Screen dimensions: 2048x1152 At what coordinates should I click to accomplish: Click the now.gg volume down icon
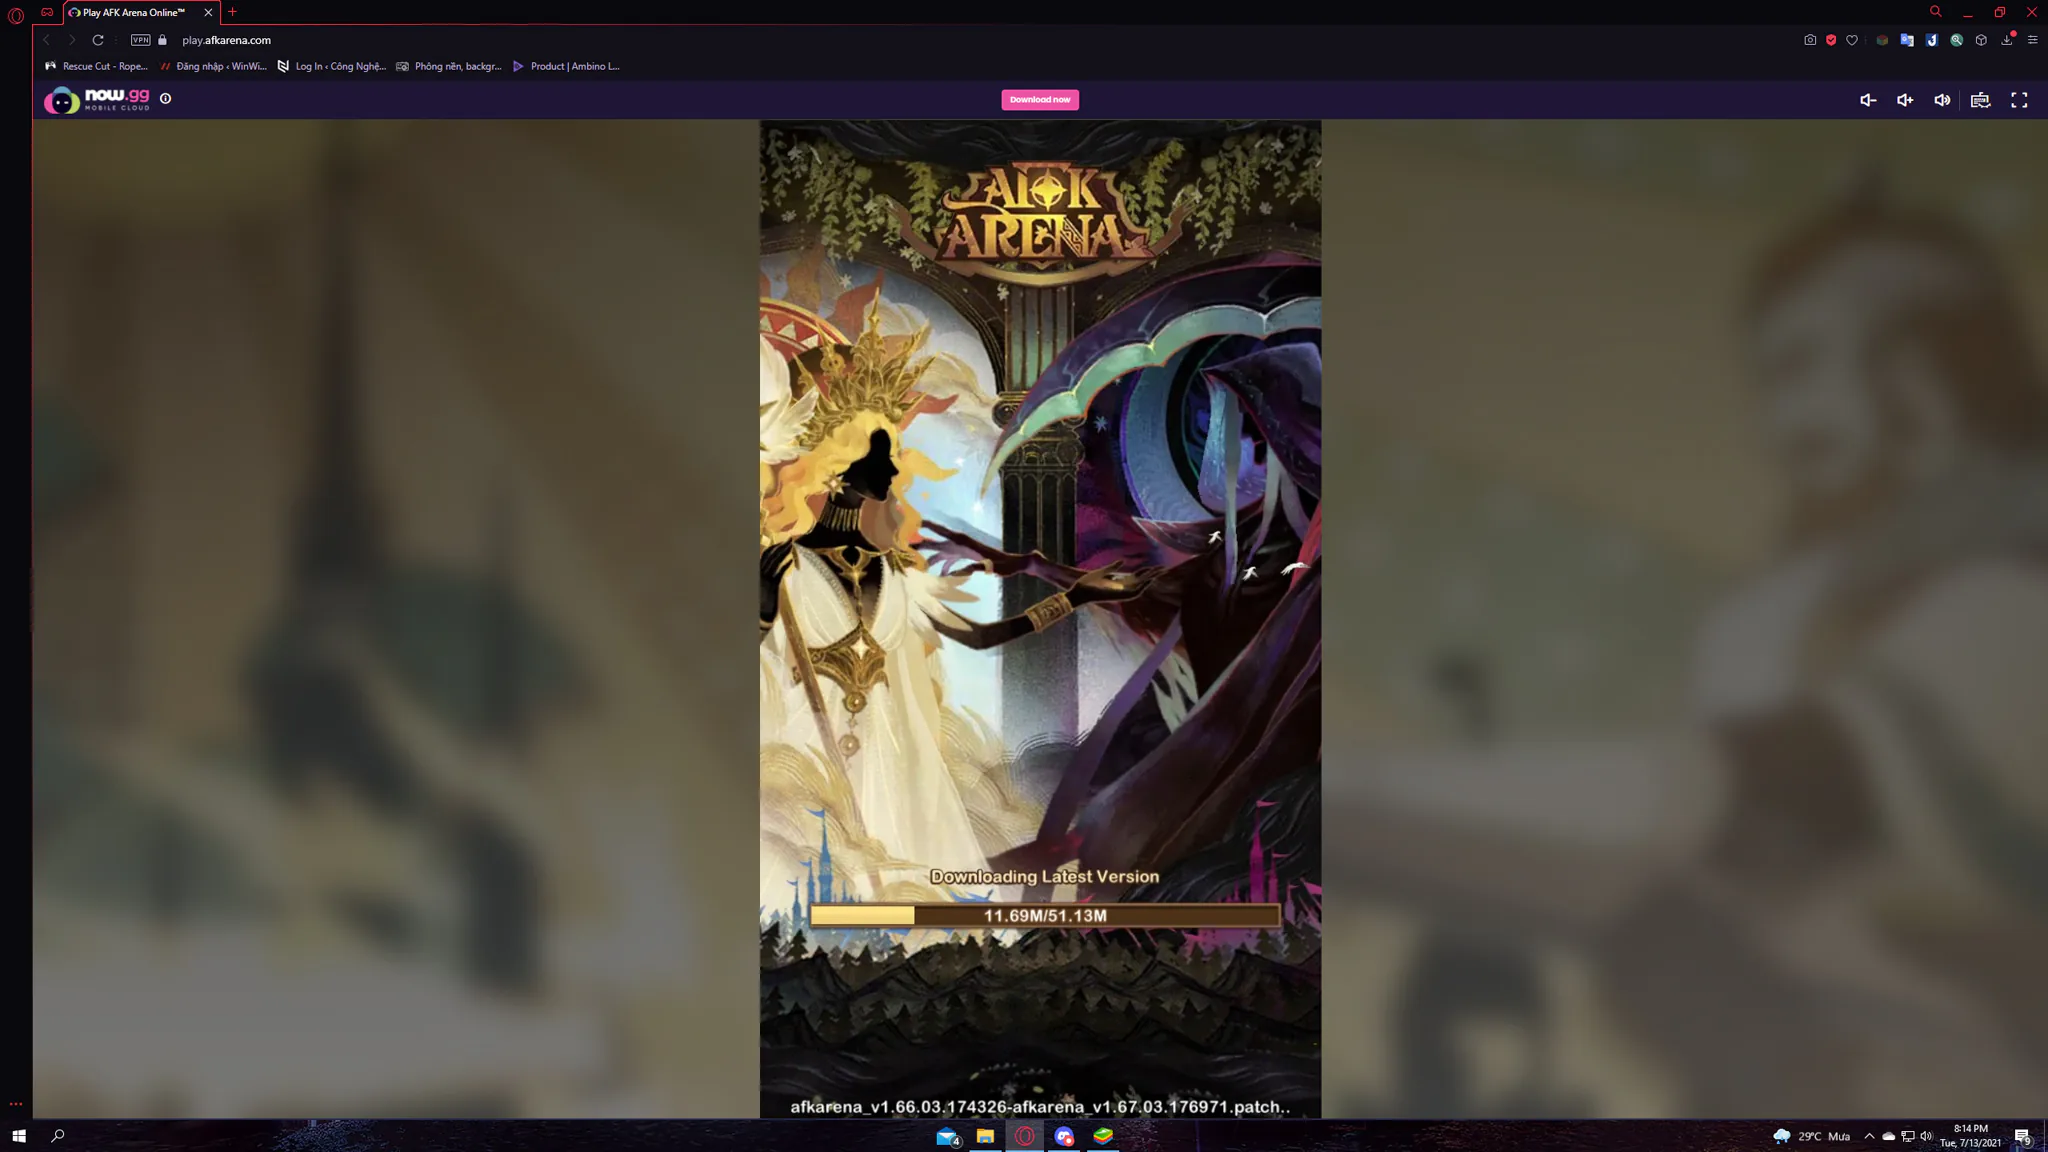point(1867,100)
